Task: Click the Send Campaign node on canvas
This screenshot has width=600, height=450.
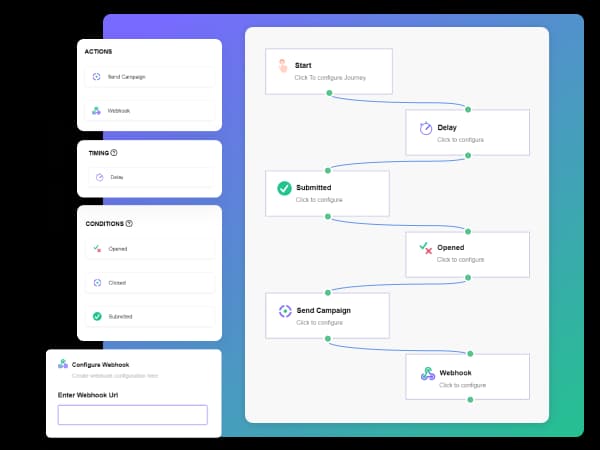Action: click(x=327, y=315)
